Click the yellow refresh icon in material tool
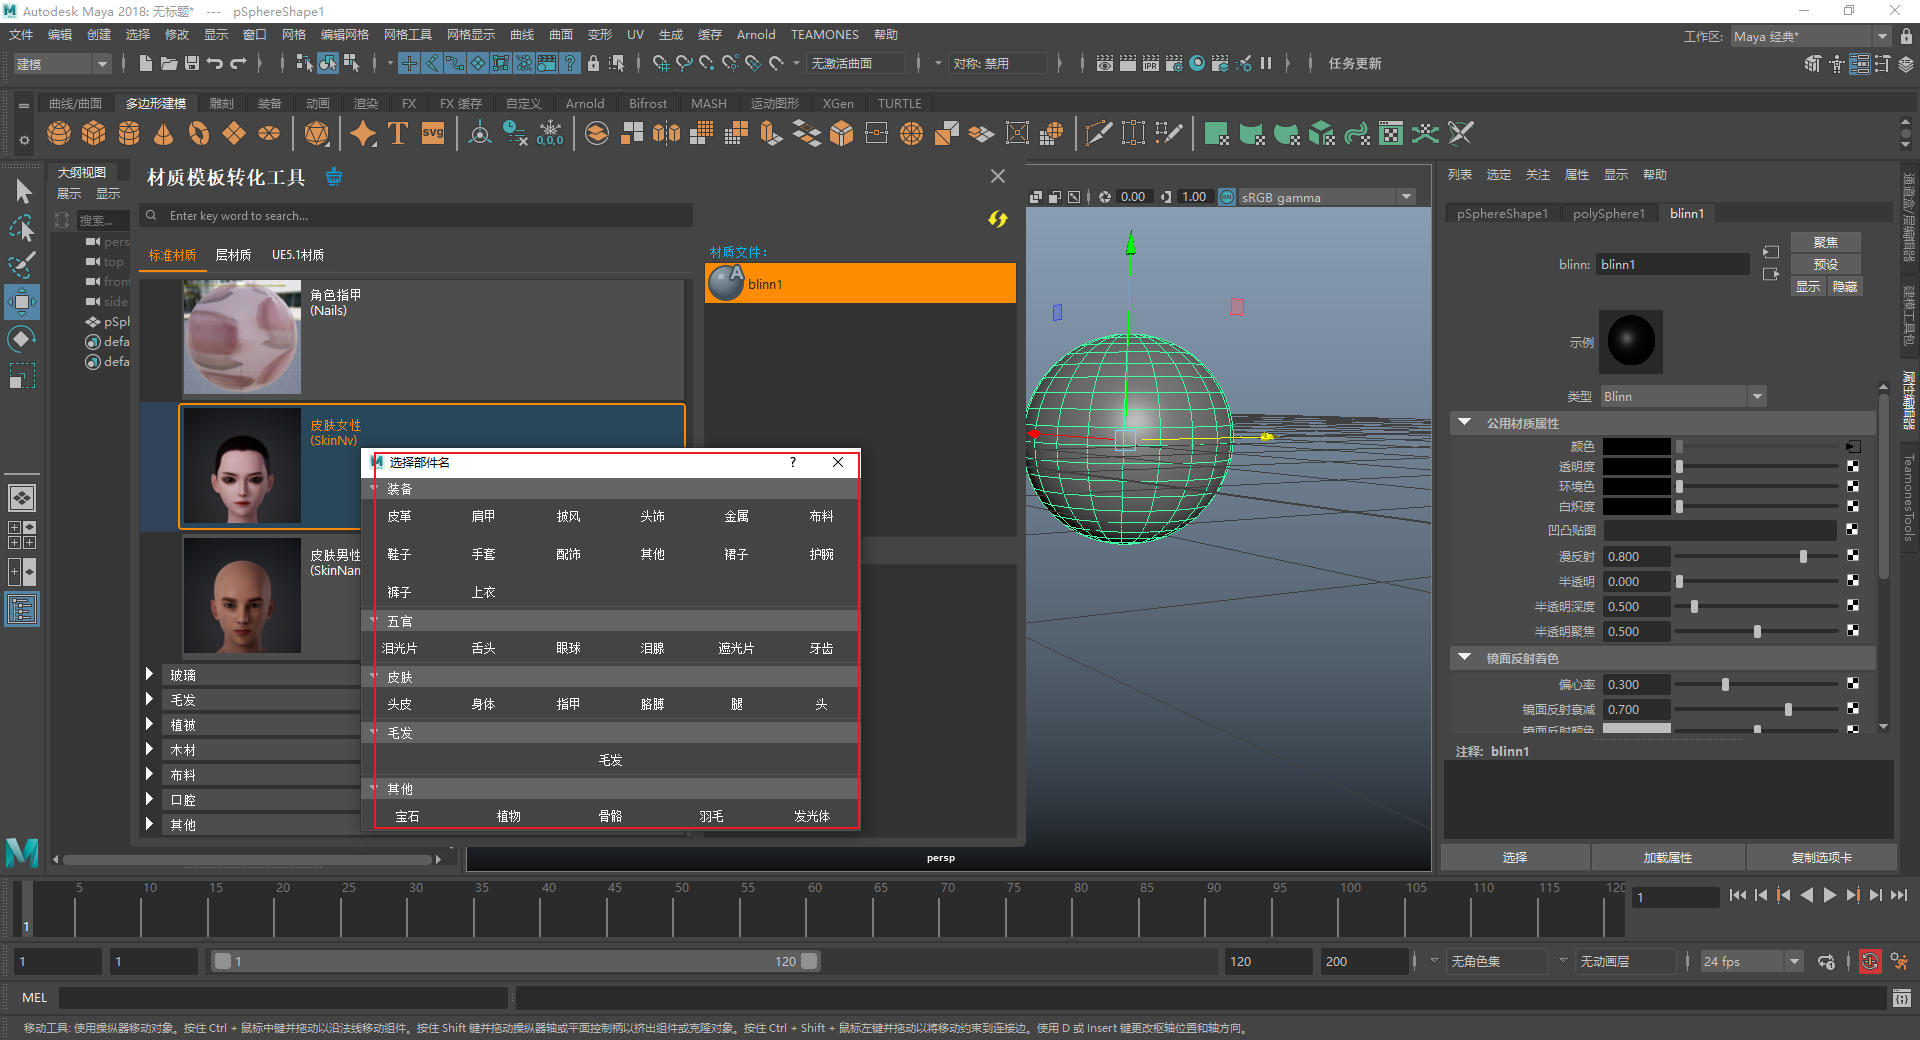The image size is (1920, 1040). (997, 219)
